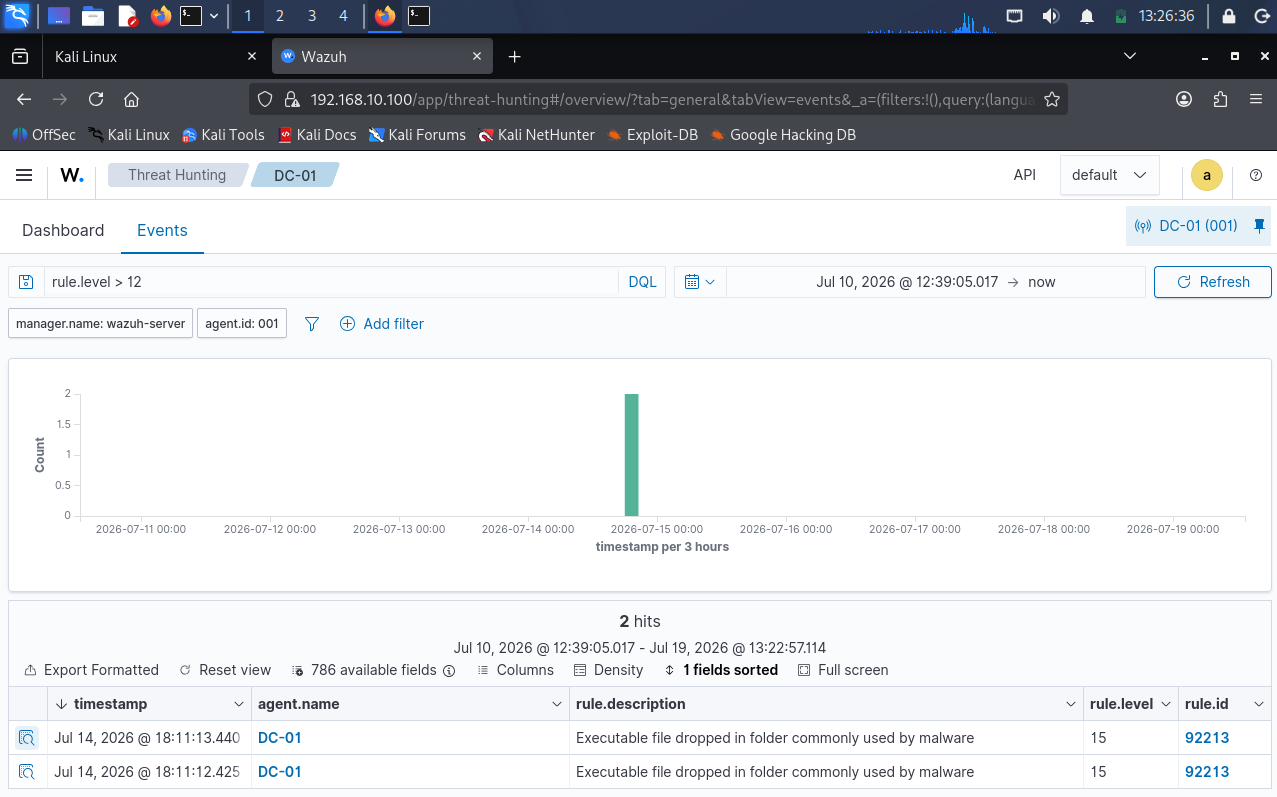Open the help question mark icon

pos(1256,175)
